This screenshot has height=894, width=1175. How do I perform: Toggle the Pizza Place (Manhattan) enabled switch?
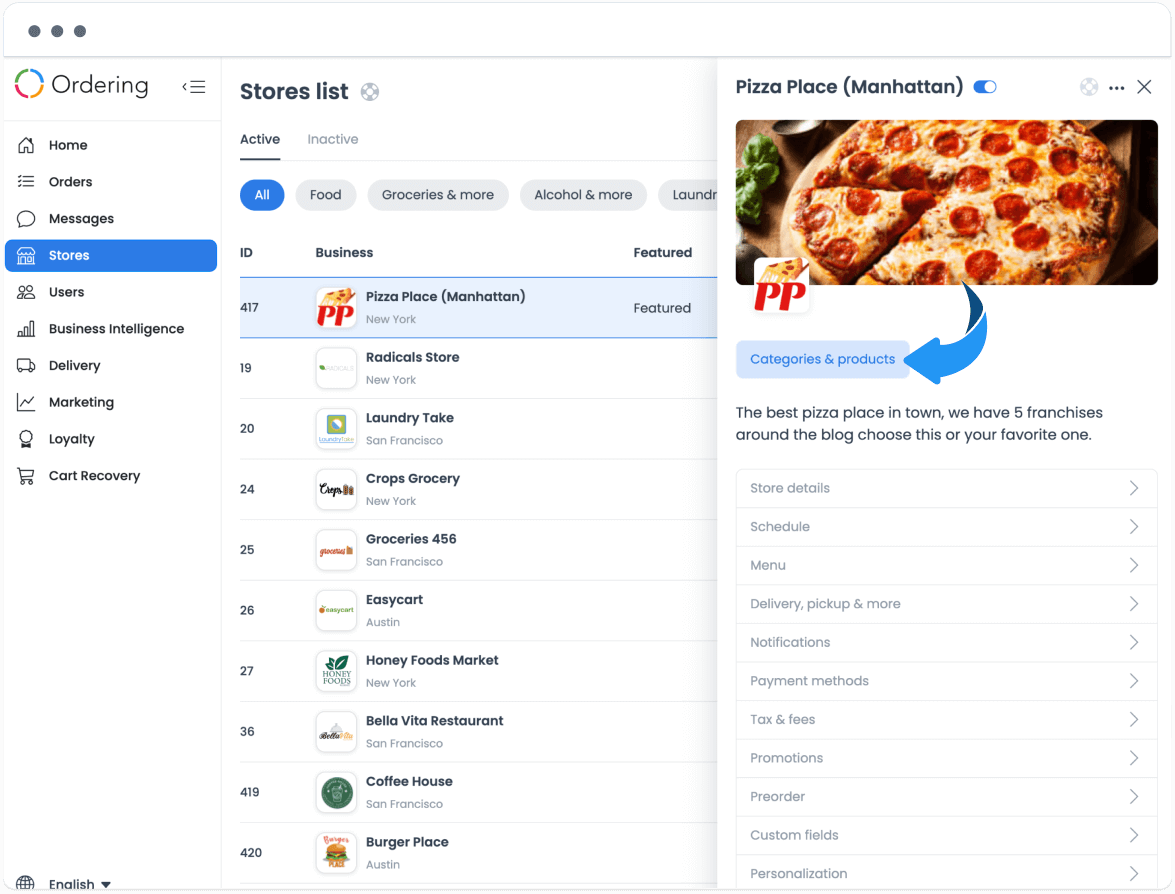(x=985, y=87)
